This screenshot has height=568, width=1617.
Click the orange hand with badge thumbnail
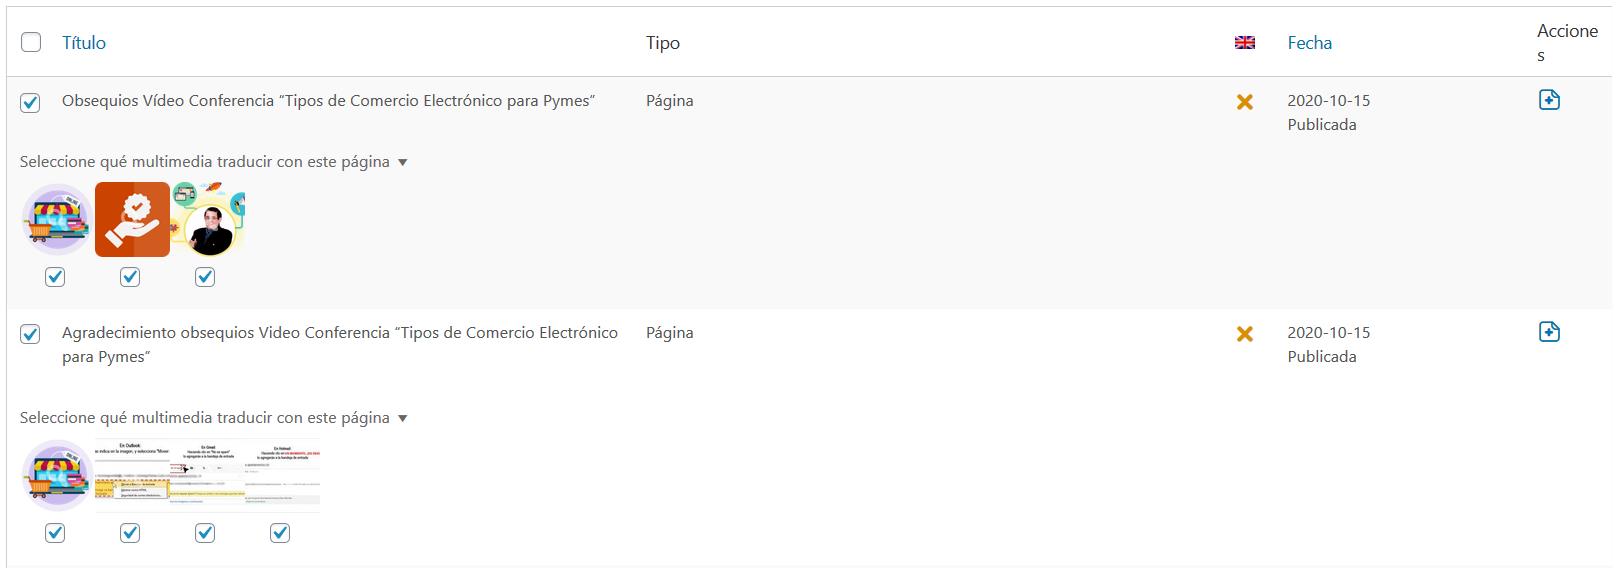pyautogui.click(x=132, y=219)
